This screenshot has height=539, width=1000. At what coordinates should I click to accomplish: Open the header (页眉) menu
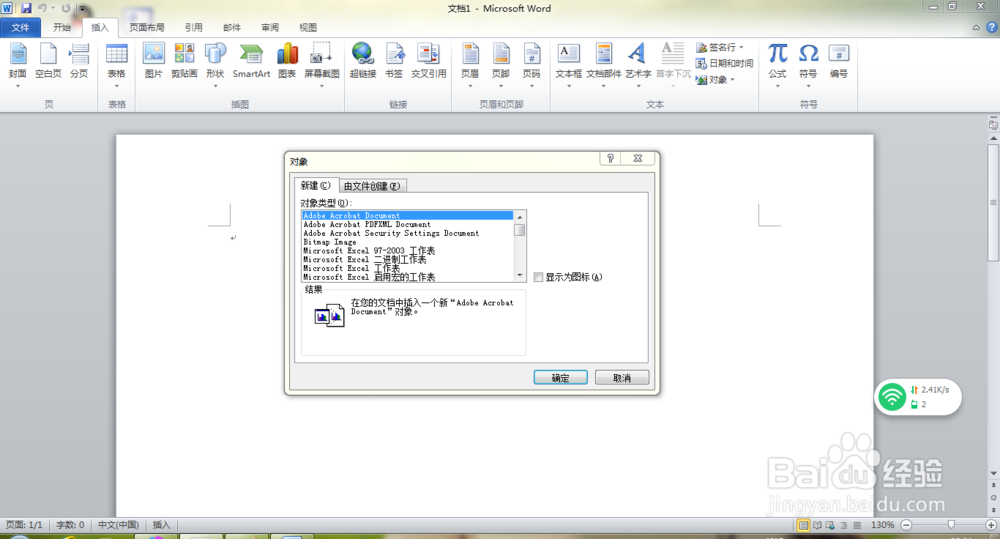click(x=470, y=64)
